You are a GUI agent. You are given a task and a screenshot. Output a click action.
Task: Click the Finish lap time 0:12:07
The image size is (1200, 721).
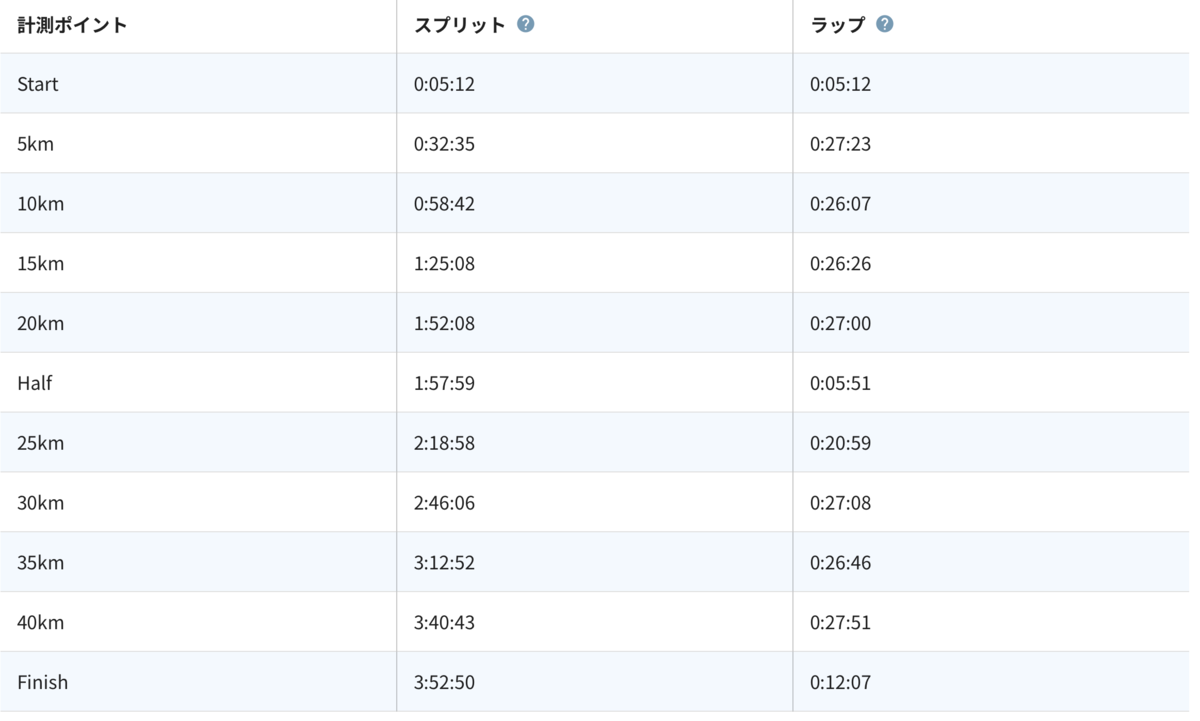(840, 683)
